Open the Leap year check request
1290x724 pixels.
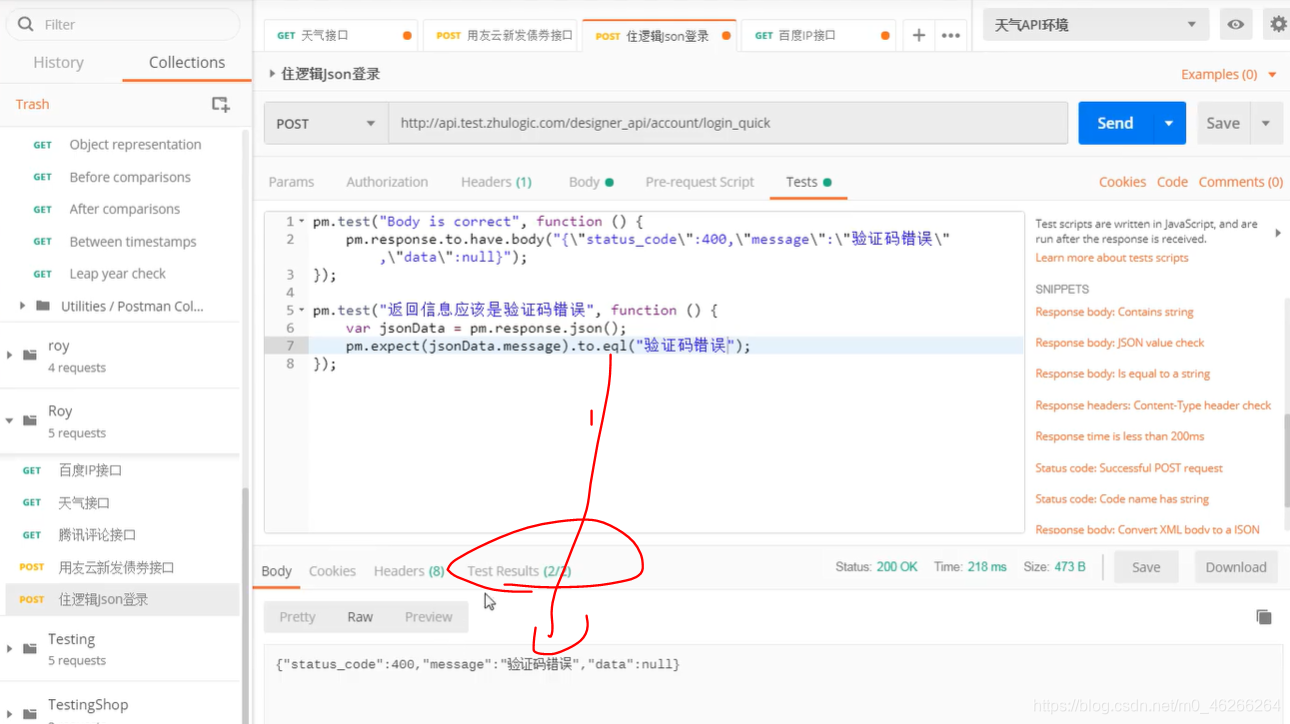tap(117, 274)
